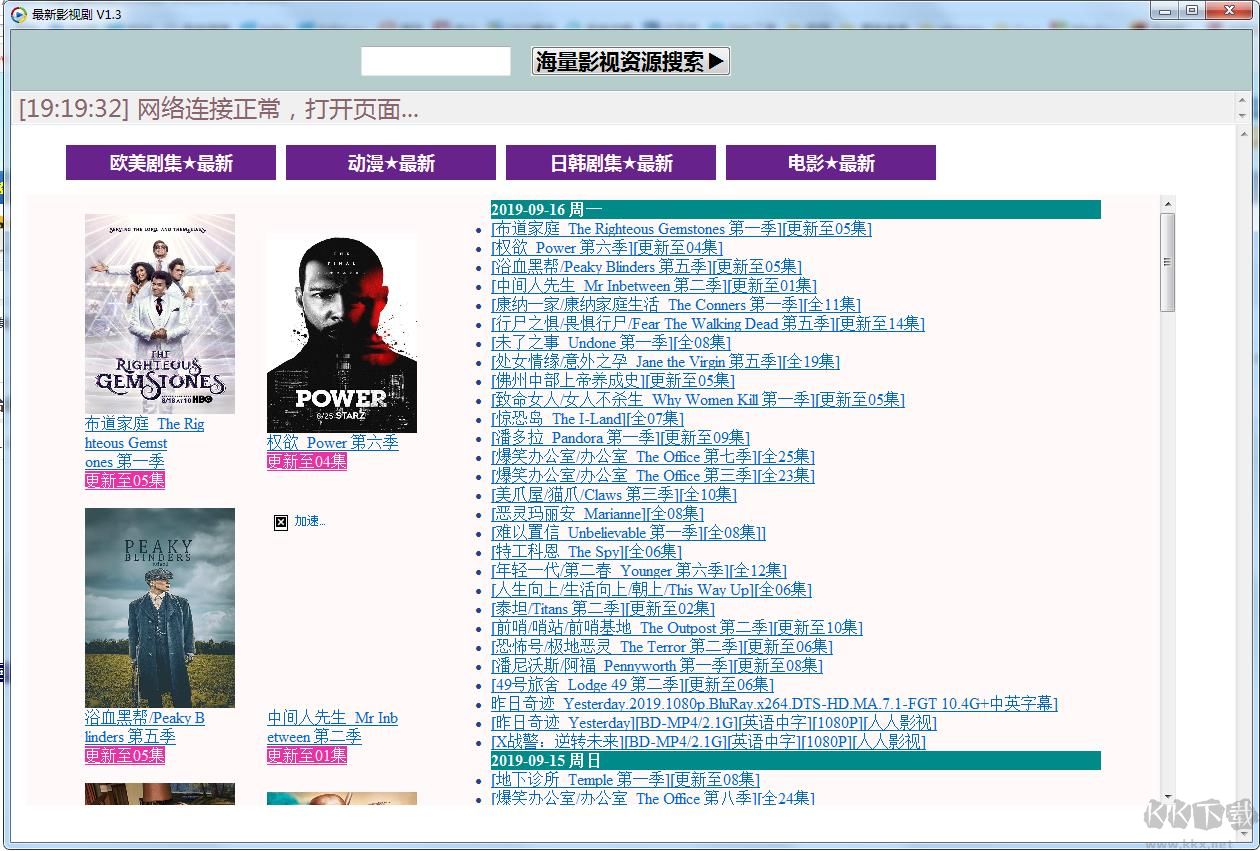Open list entry 恶灵玛丽安 Marianne
Viewport: 1260px width, 851px height.
(x=597, y=514)
